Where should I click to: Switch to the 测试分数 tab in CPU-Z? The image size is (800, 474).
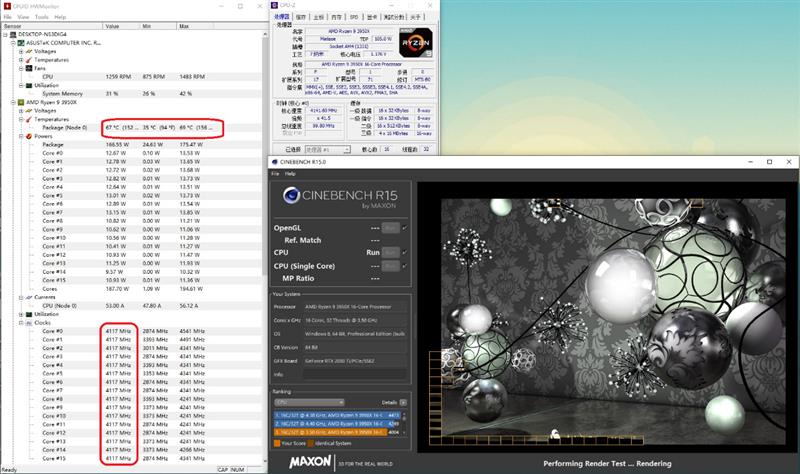point(393,17)
